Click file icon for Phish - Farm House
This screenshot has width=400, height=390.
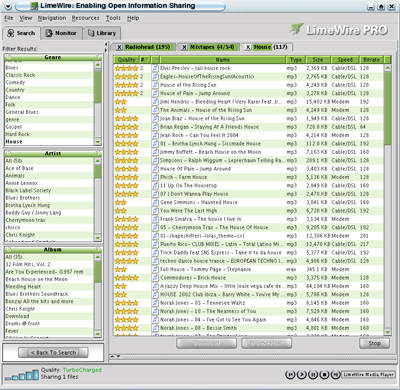(155, 177)
